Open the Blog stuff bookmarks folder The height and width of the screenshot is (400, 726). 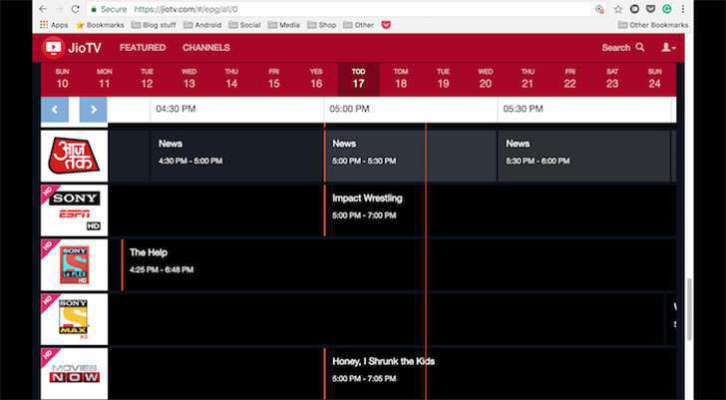click(154, 25)
